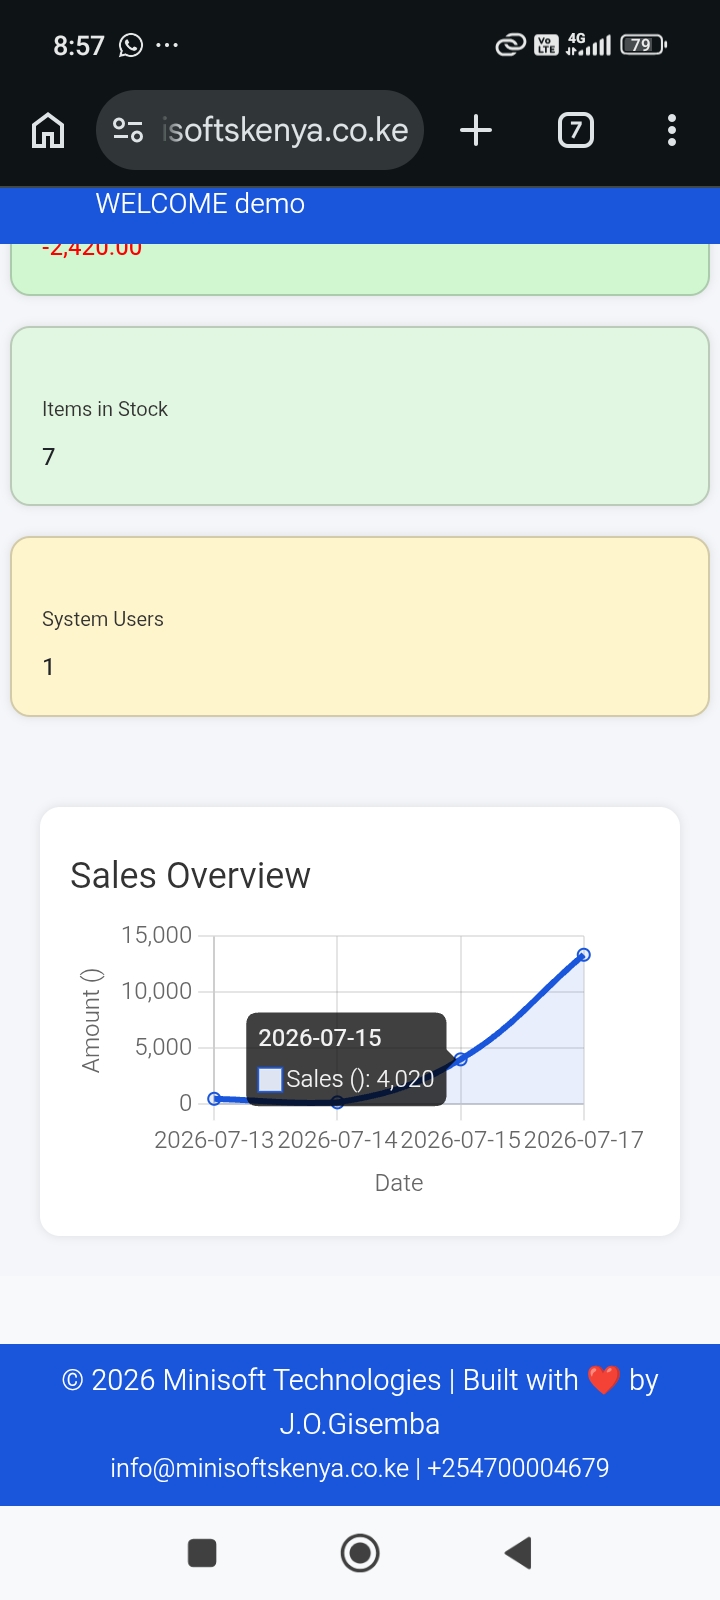
Task: Select the 2026-07-15 data point on chart
Action: [x=461, y=1059]
